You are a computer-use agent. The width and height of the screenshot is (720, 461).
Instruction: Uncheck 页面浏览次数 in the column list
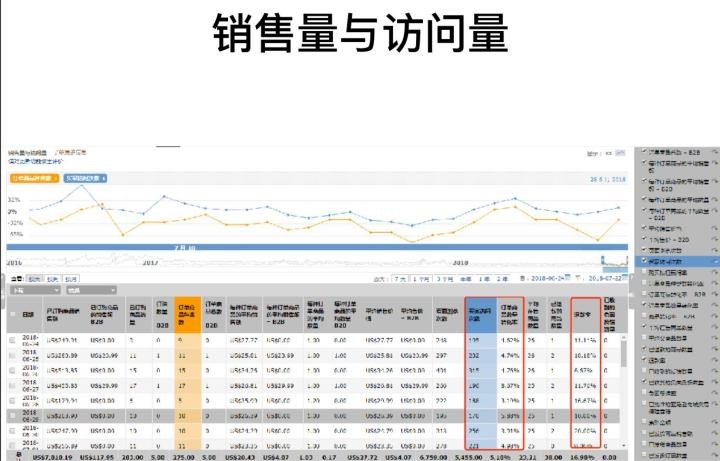[644, 250]
